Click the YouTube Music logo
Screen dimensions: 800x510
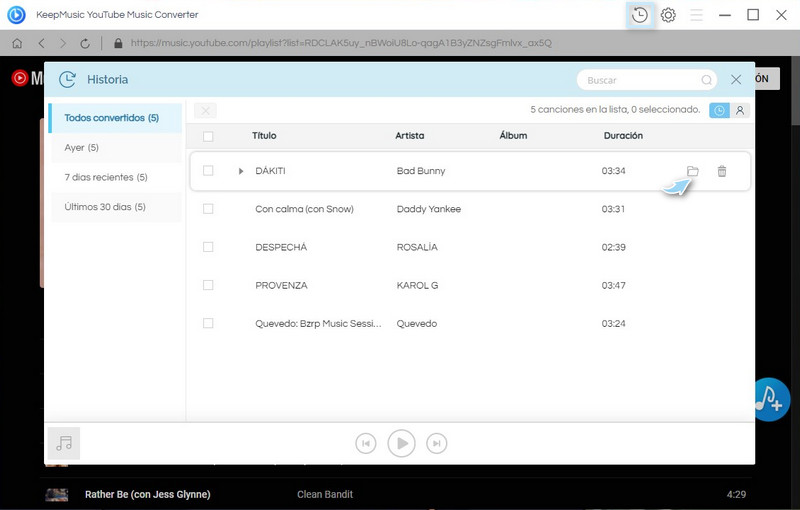coord(19,78)
